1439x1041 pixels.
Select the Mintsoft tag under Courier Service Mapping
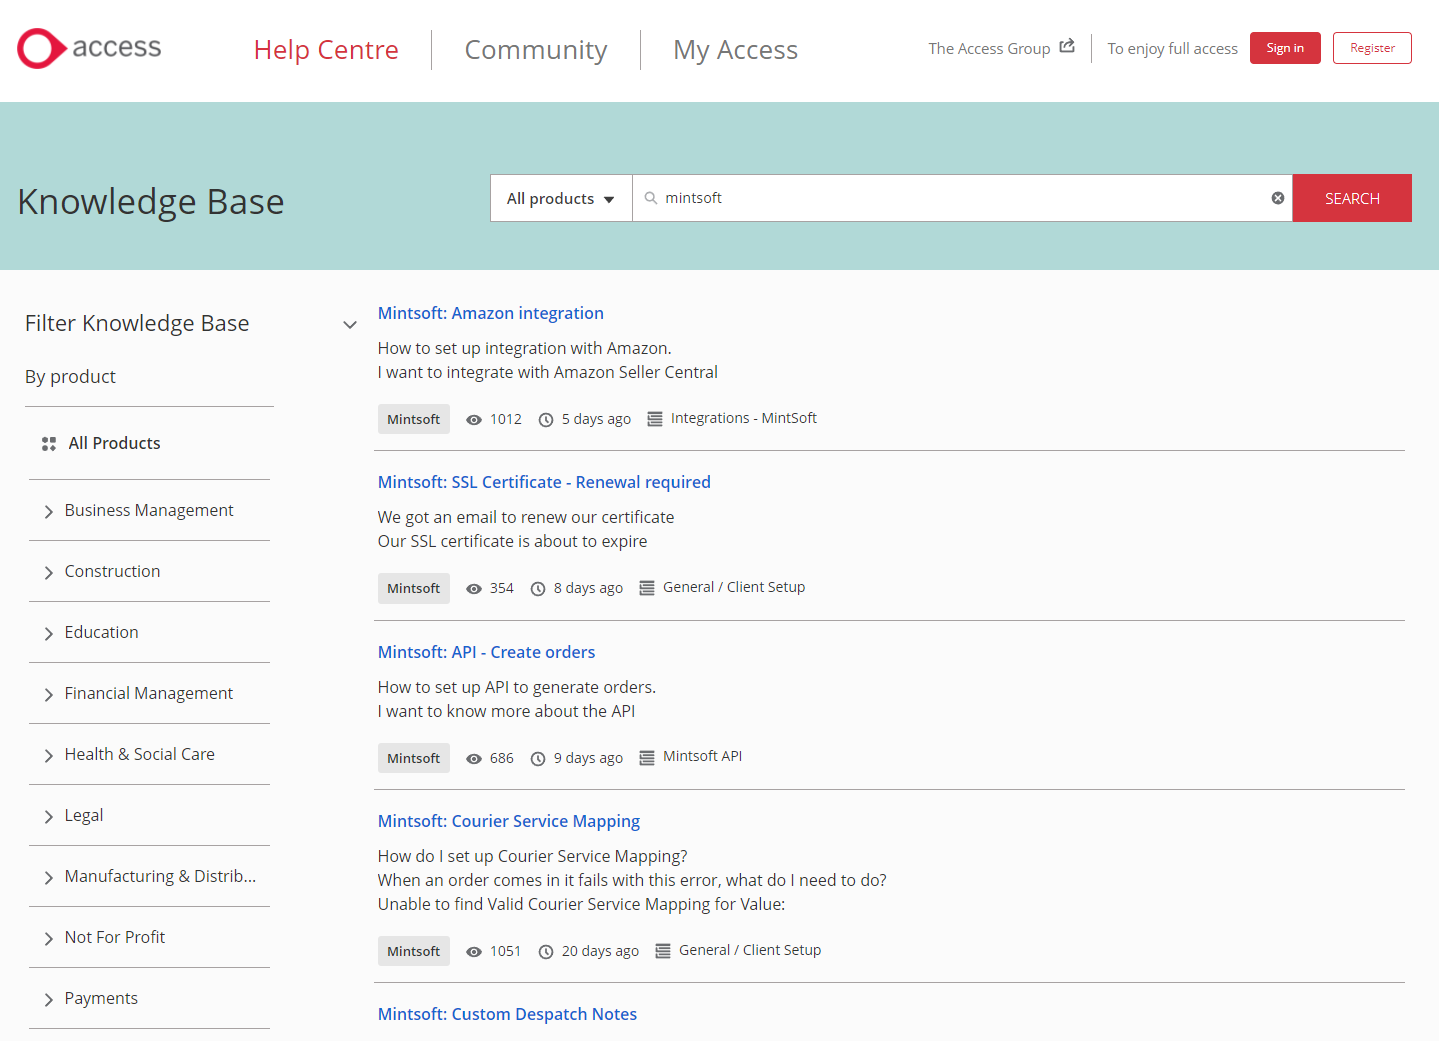pyautogui.click(x=413, y=950)
